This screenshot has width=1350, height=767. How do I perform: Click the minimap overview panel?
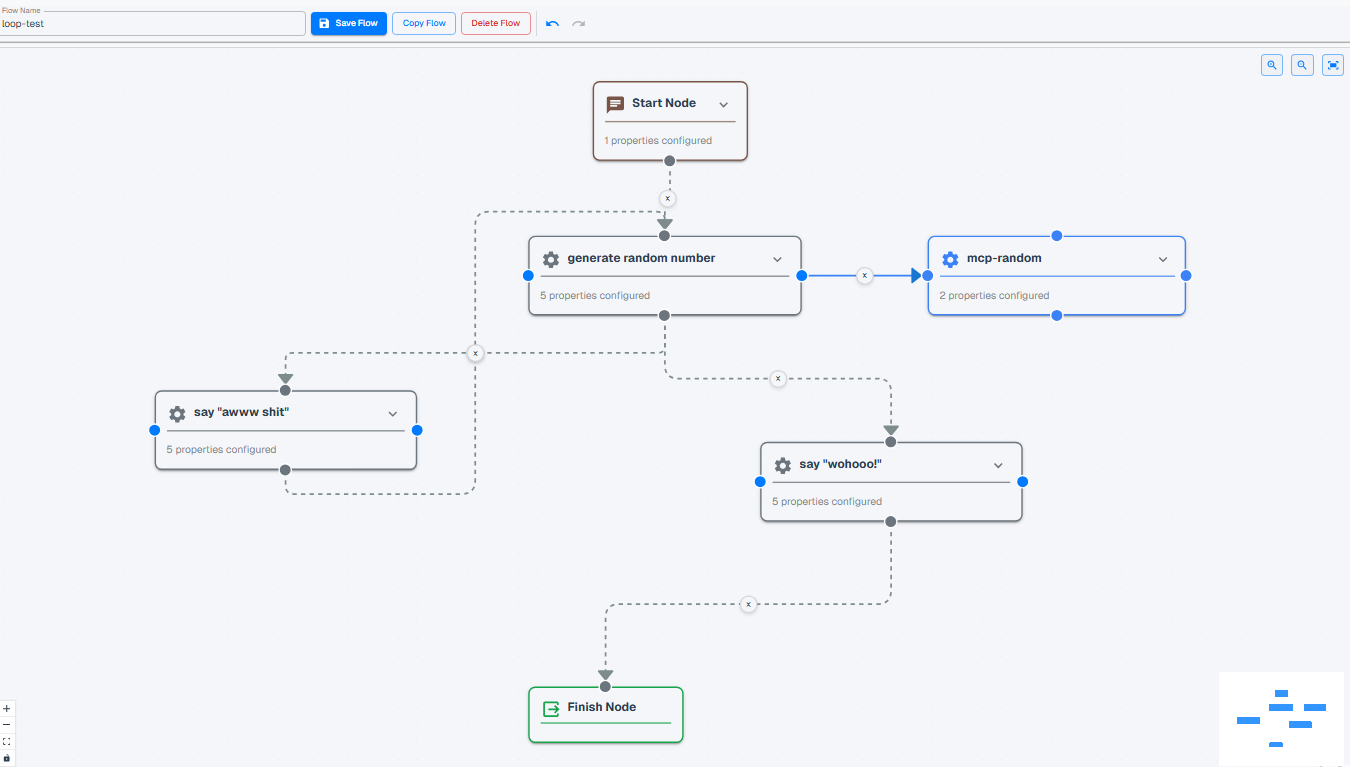coord(1281,718)
